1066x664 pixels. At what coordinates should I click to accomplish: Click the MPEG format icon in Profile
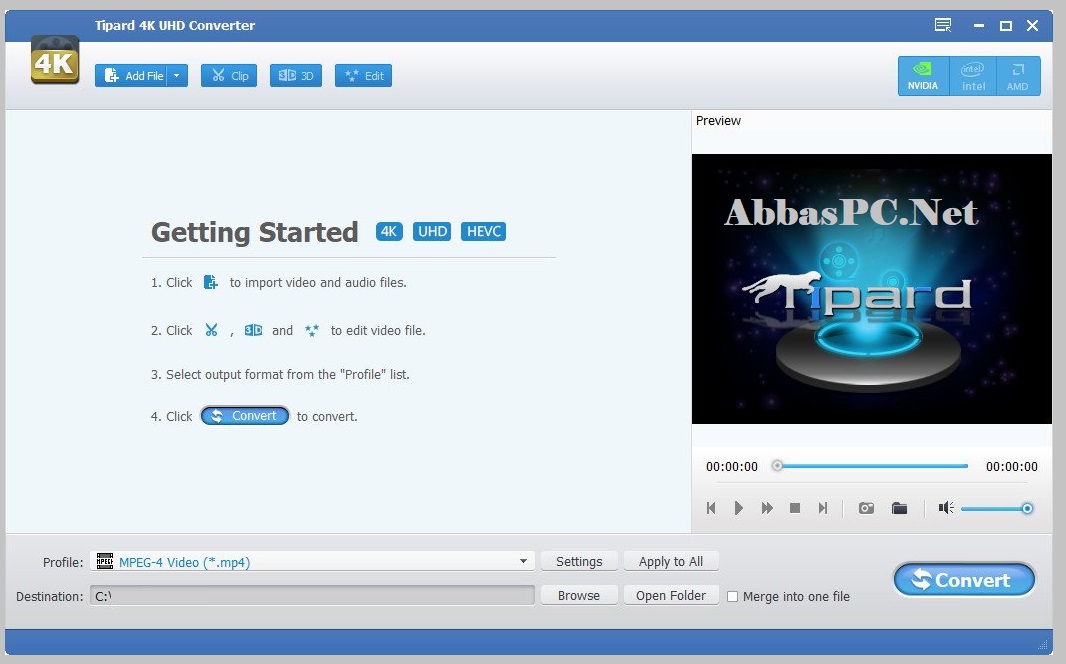[x=105, y=561]
